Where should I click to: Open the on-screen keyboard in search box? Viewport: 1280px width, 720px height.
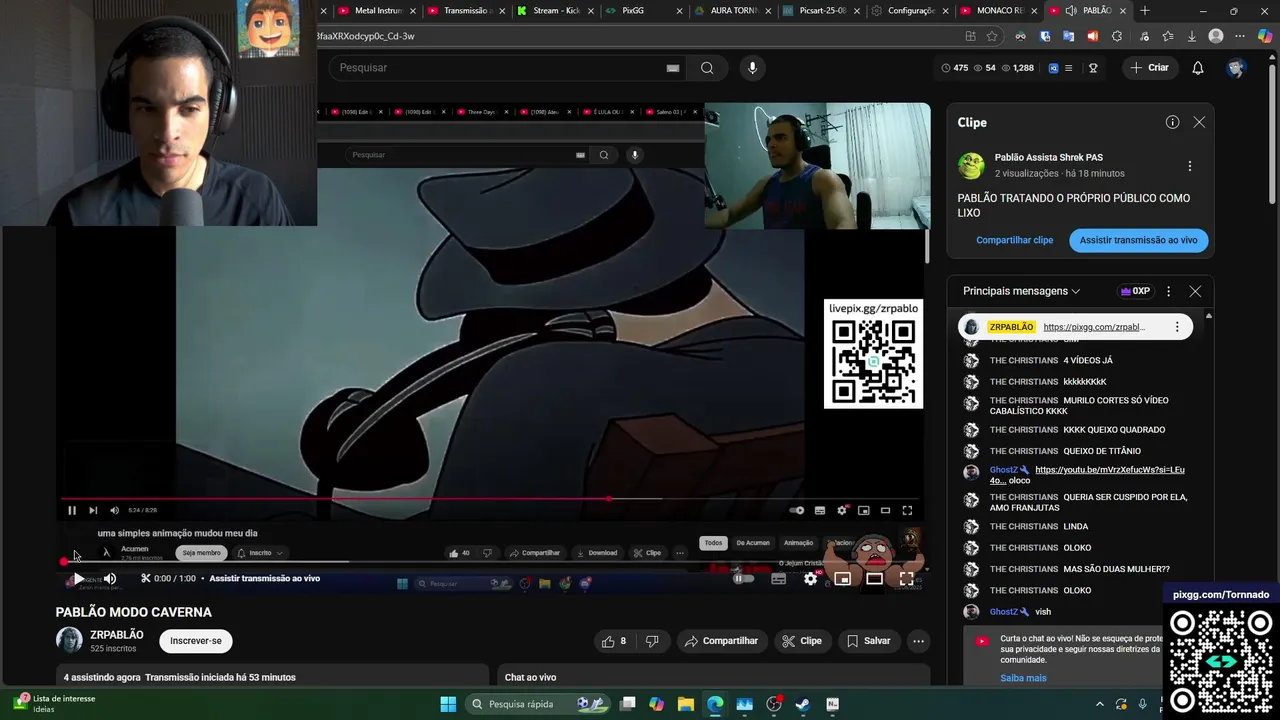pos(673,68)
